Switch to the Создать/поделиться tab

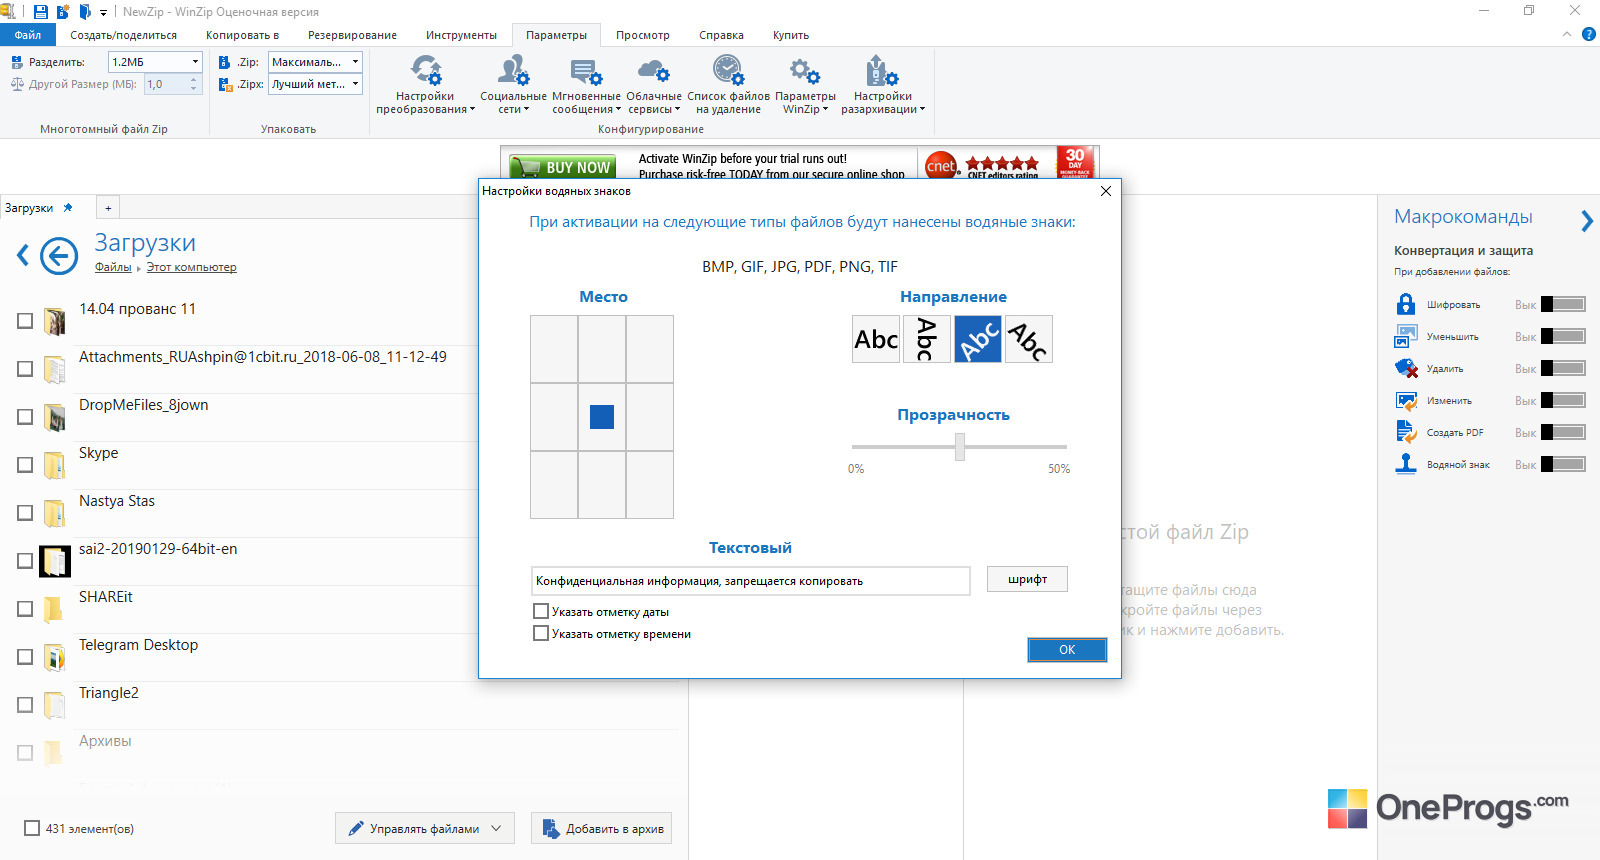click(x=124, y=35)
